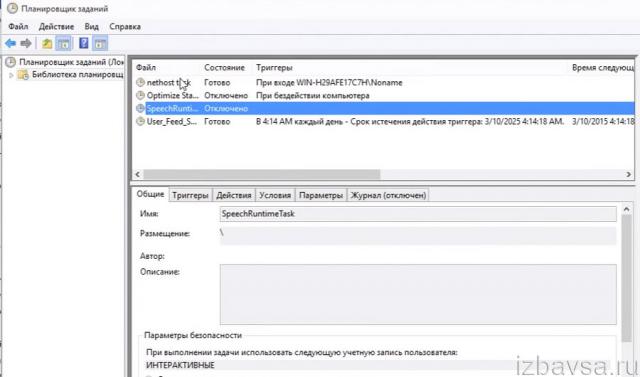Viewport: 640px width, 377px height.
Task: Click the Back arrow toolbar icon
Action: pos(11,43)
